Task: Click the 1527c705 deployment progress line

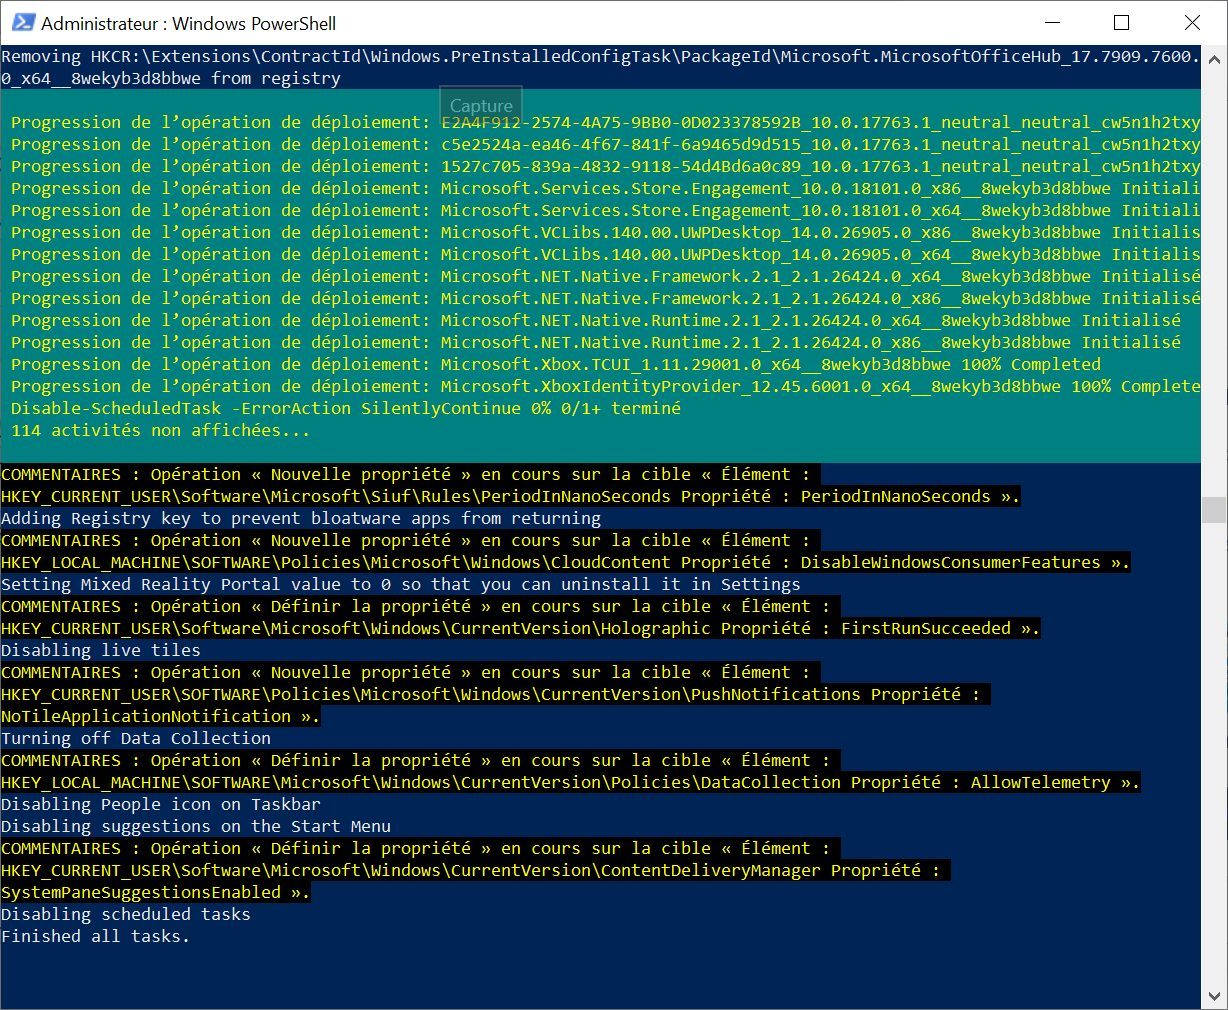Action: [x=605, y=166]
